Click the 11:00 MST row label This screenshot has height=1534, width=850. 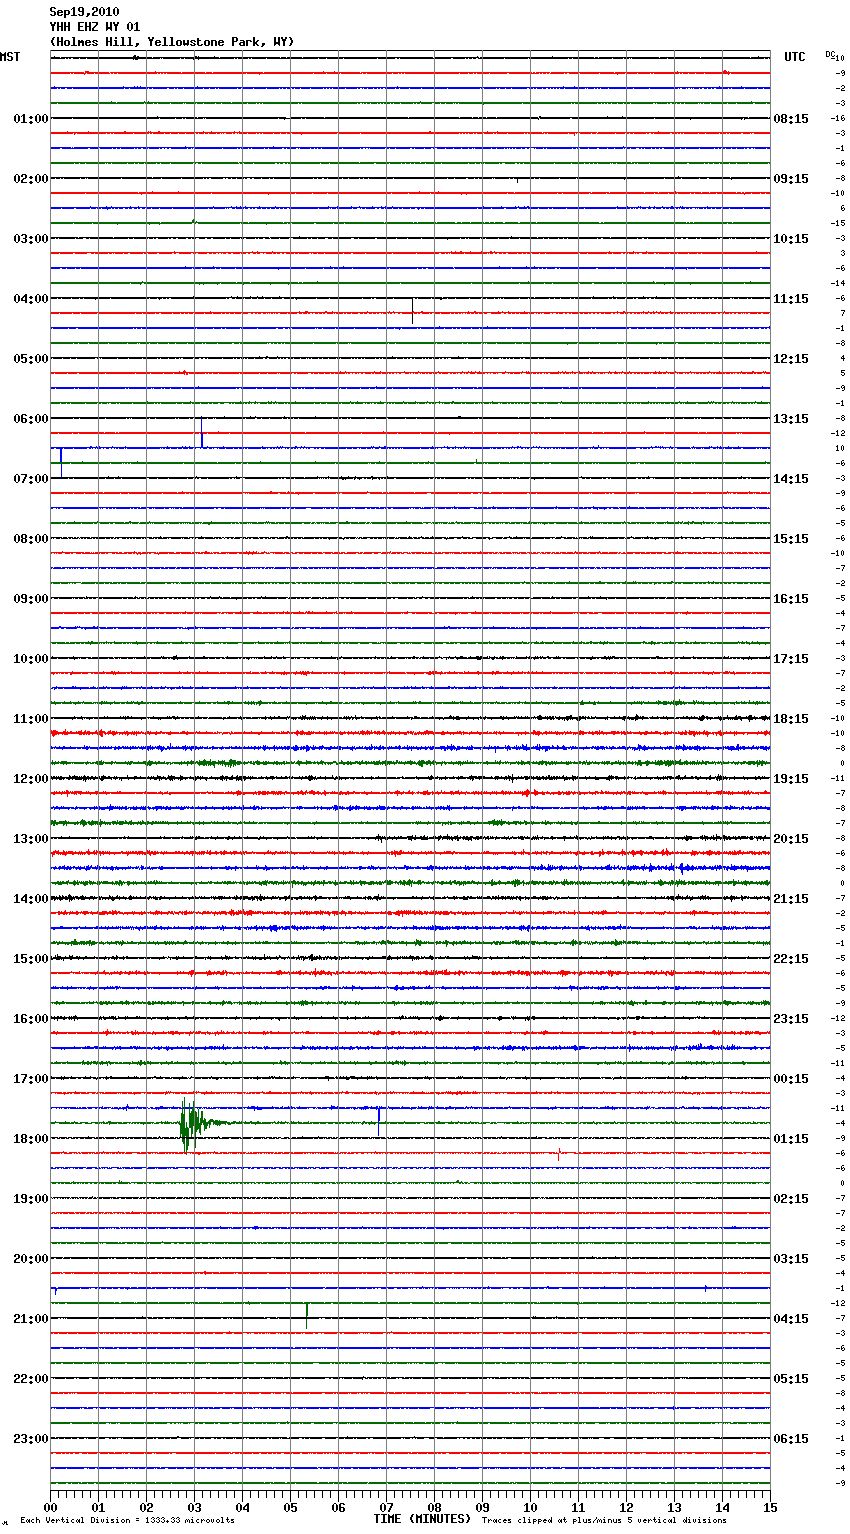[x=30, y=719]
